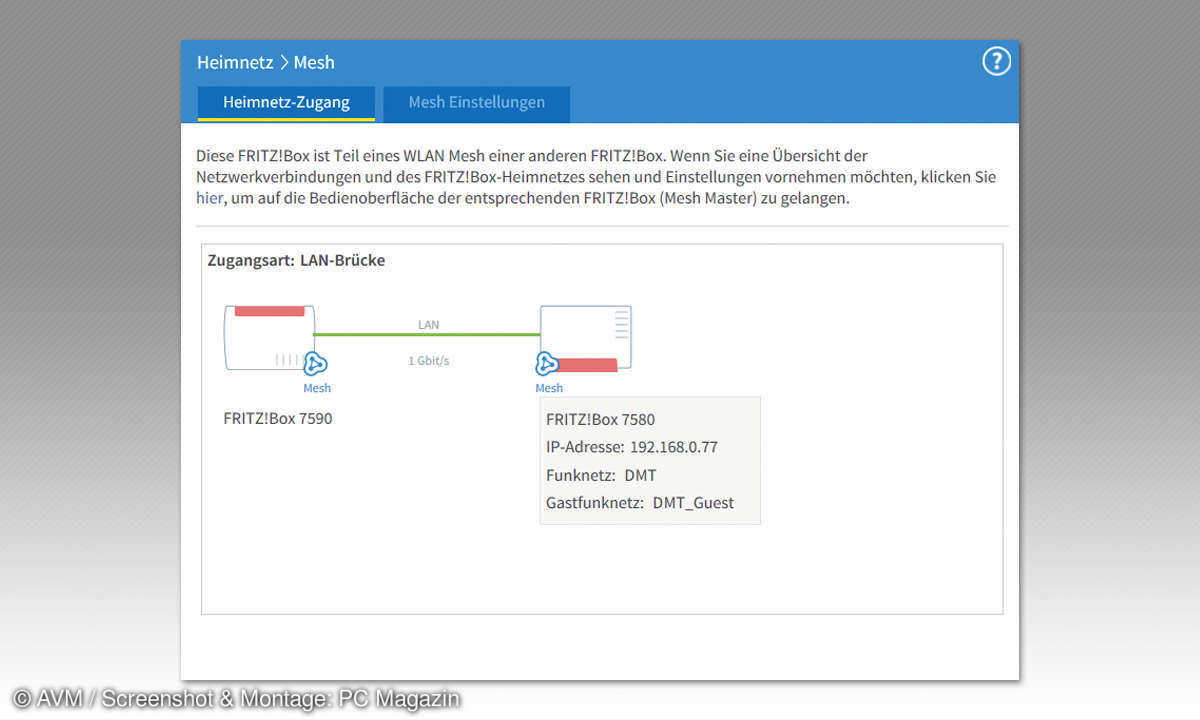Click the Funknetz DMT entry

[x=601, y=475]
